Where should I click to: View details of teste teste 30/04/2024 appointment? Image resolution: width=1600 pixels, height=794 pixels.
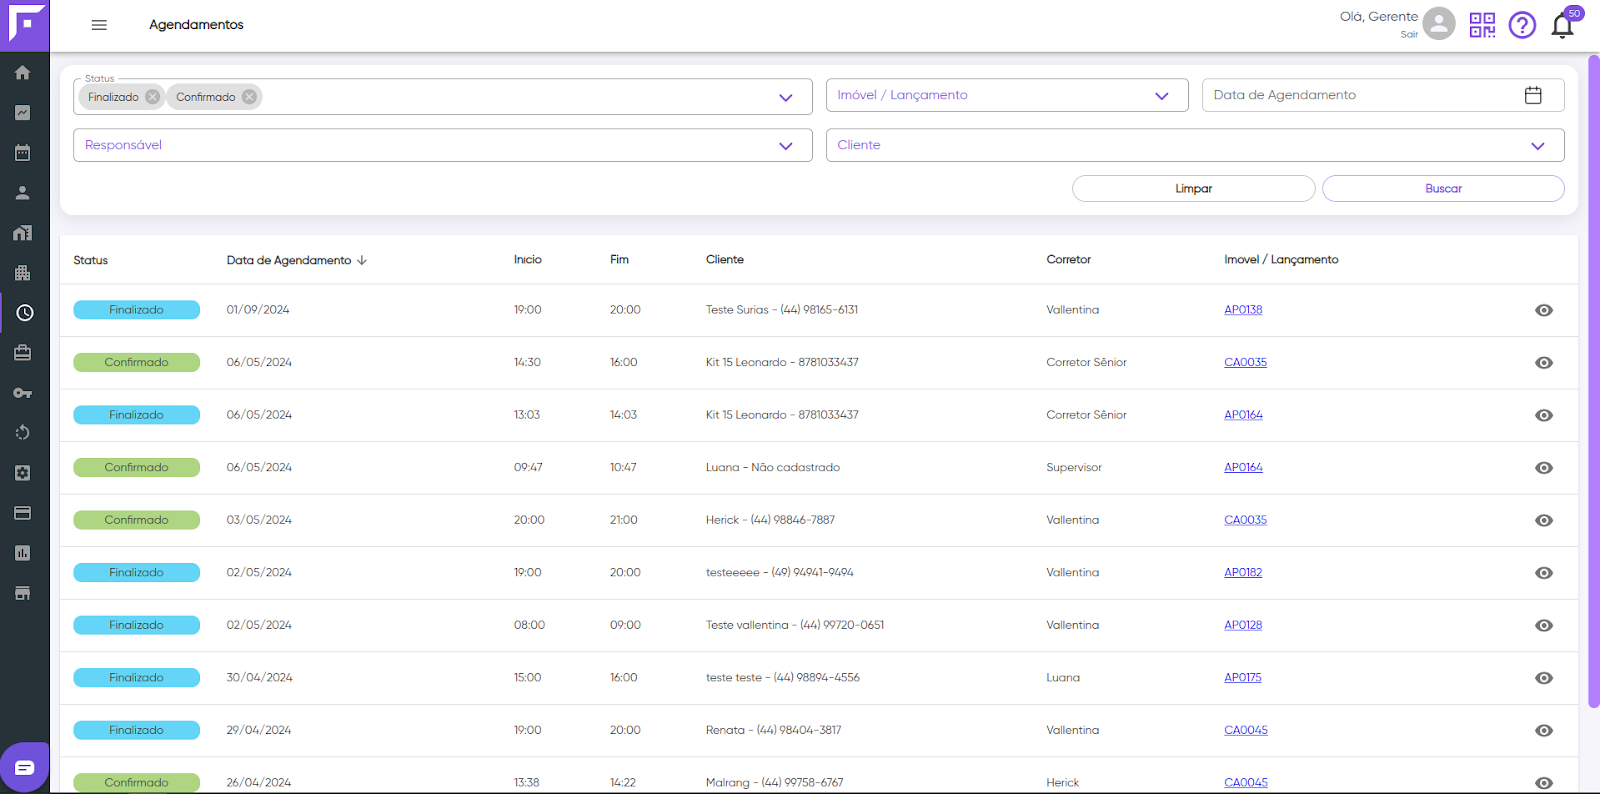1544,678
